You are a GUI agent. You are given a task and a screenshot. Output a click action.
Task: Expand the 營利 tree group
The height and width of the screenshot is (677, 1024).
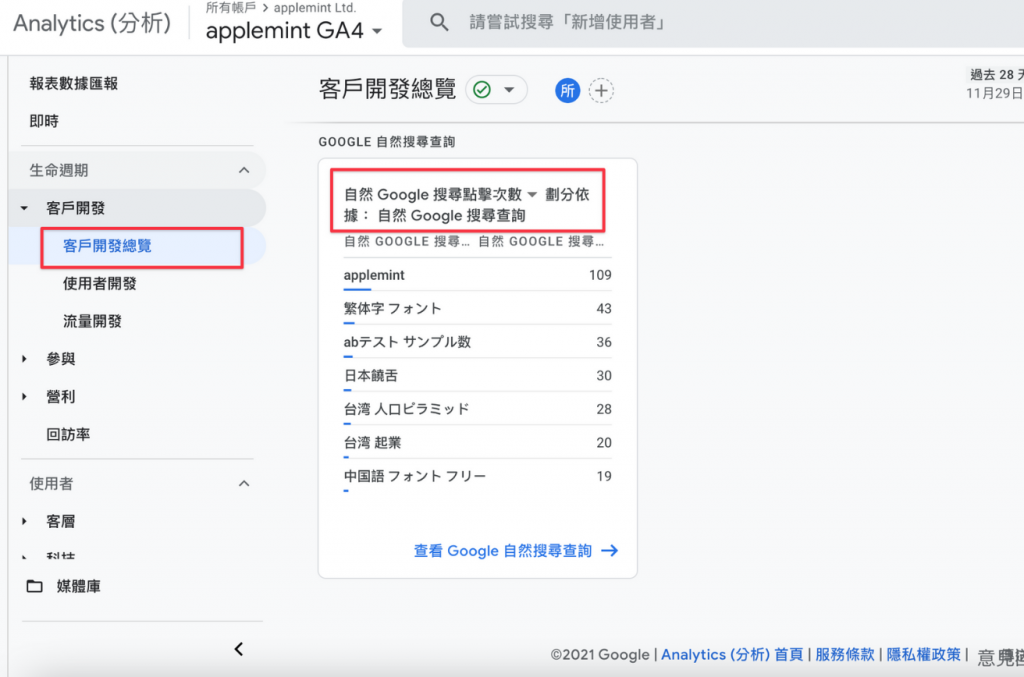coord(24,396)
